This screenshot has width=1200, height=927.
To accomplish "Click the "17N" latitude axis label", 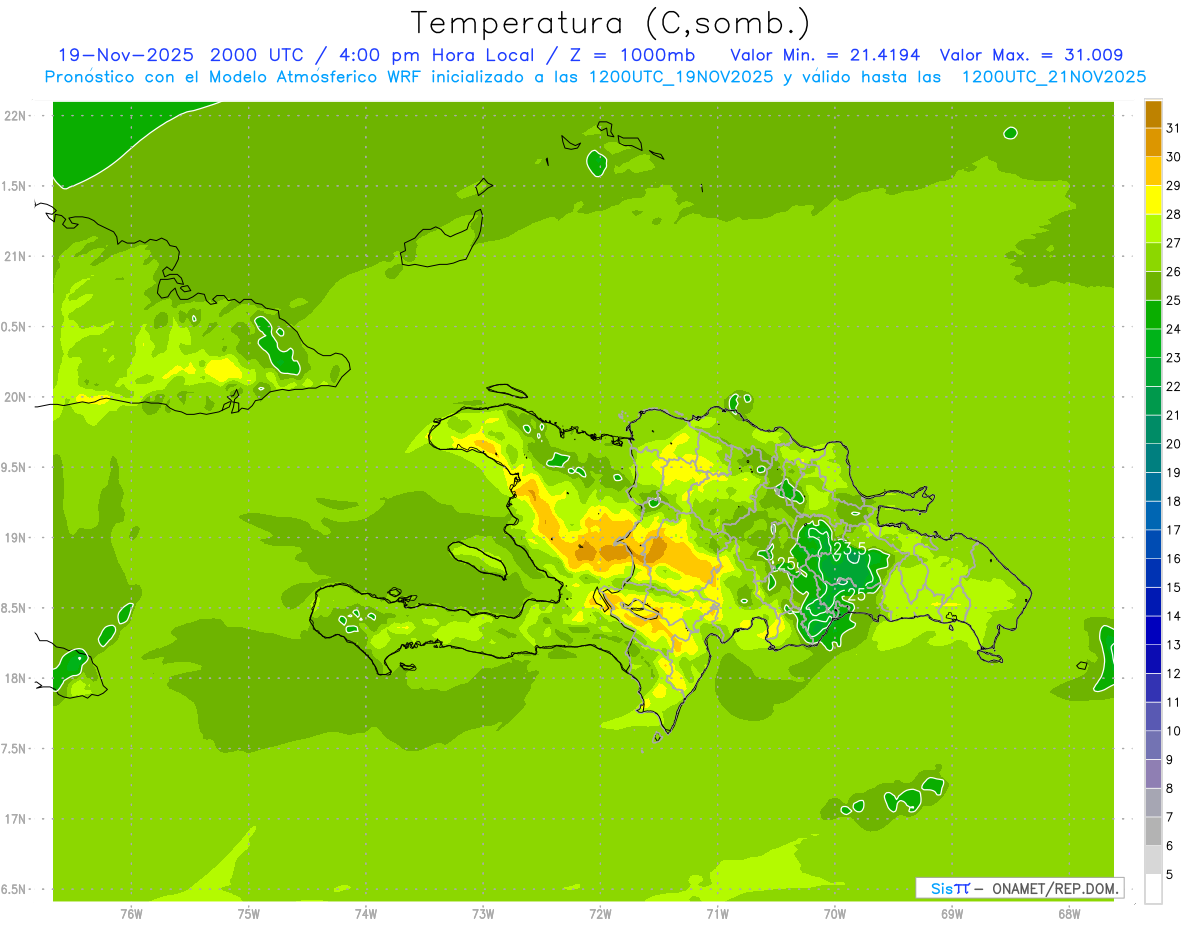I will coord(15,819).
